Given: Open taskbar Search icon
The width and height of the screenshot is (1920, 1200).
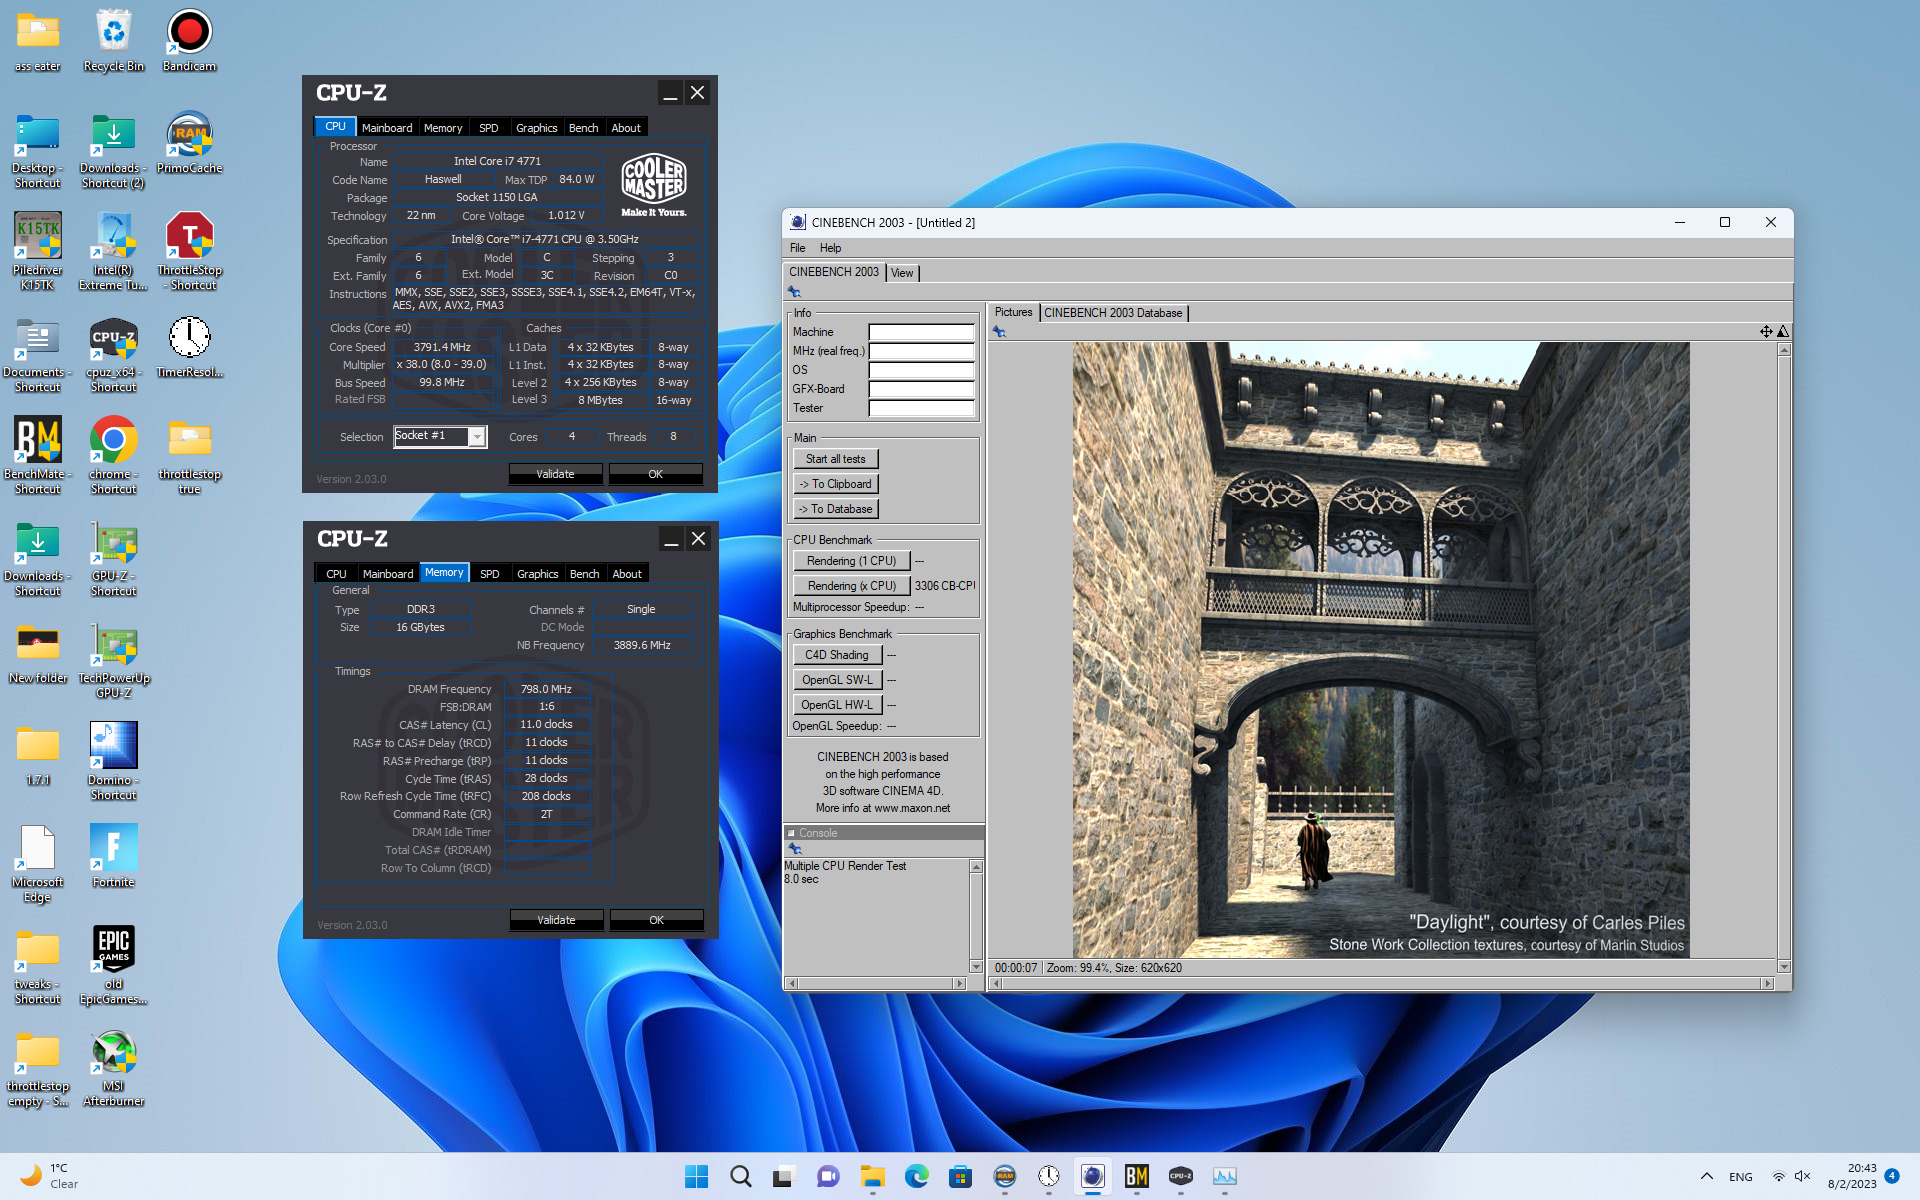Looking at the screenshot, I should pos(741,1176).
